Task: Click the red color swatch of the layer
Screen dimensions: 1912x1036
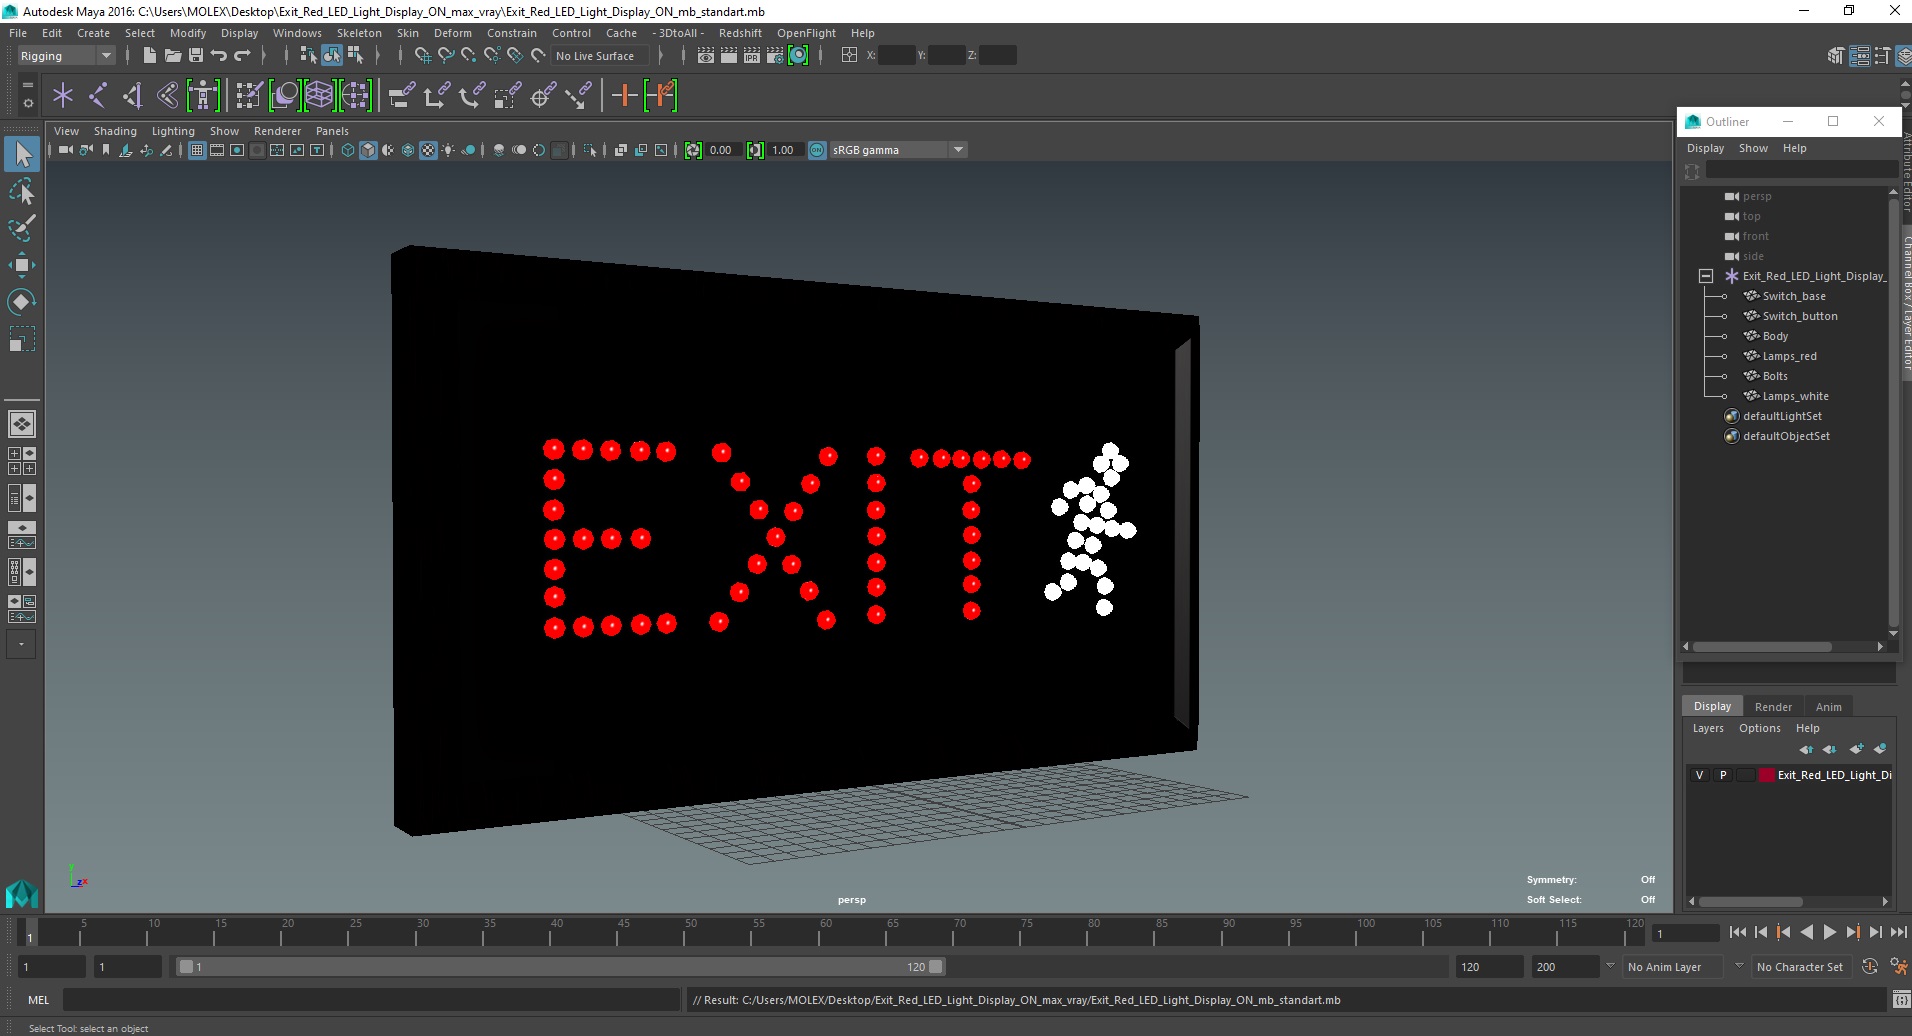Action: (x=1766, y=775)
